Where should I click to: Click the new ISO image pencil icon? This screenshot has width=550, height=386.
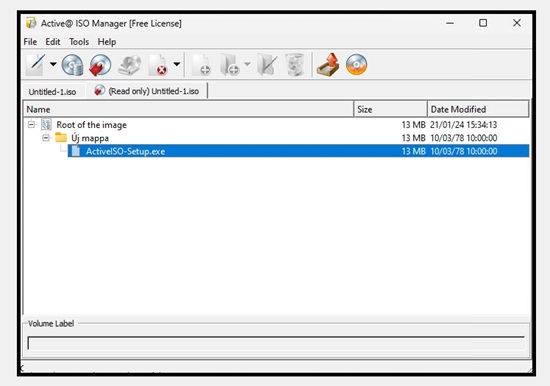click(36, 65)
